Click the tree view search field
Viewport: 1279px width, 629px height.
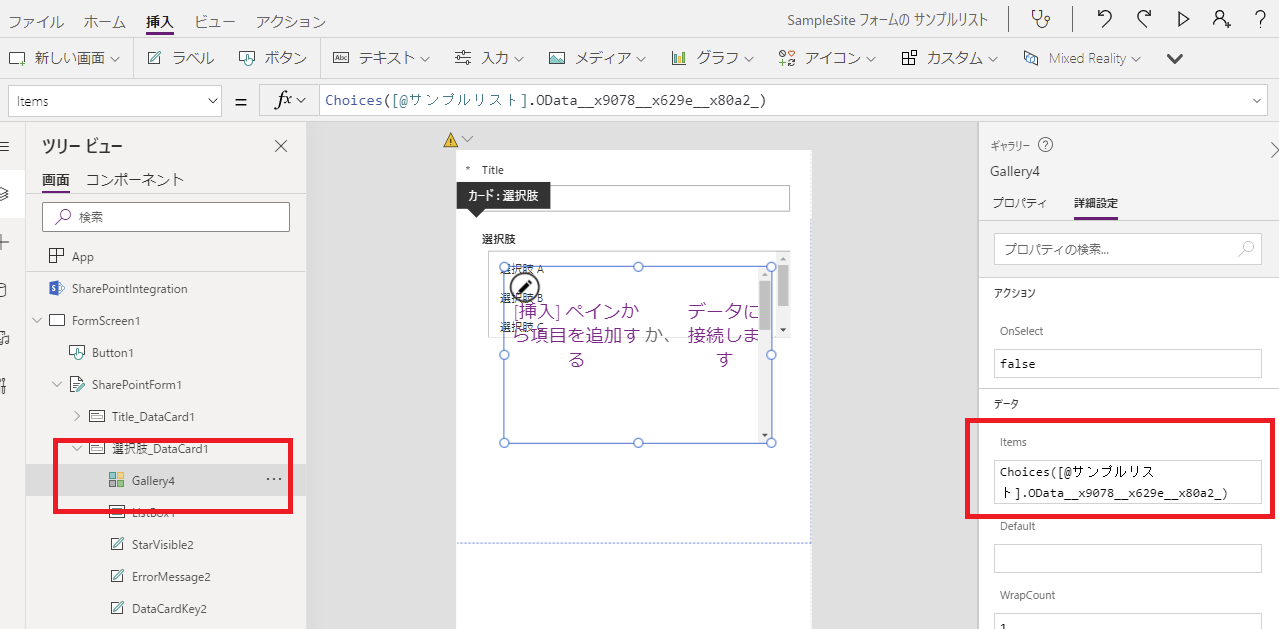pos(166,217)
